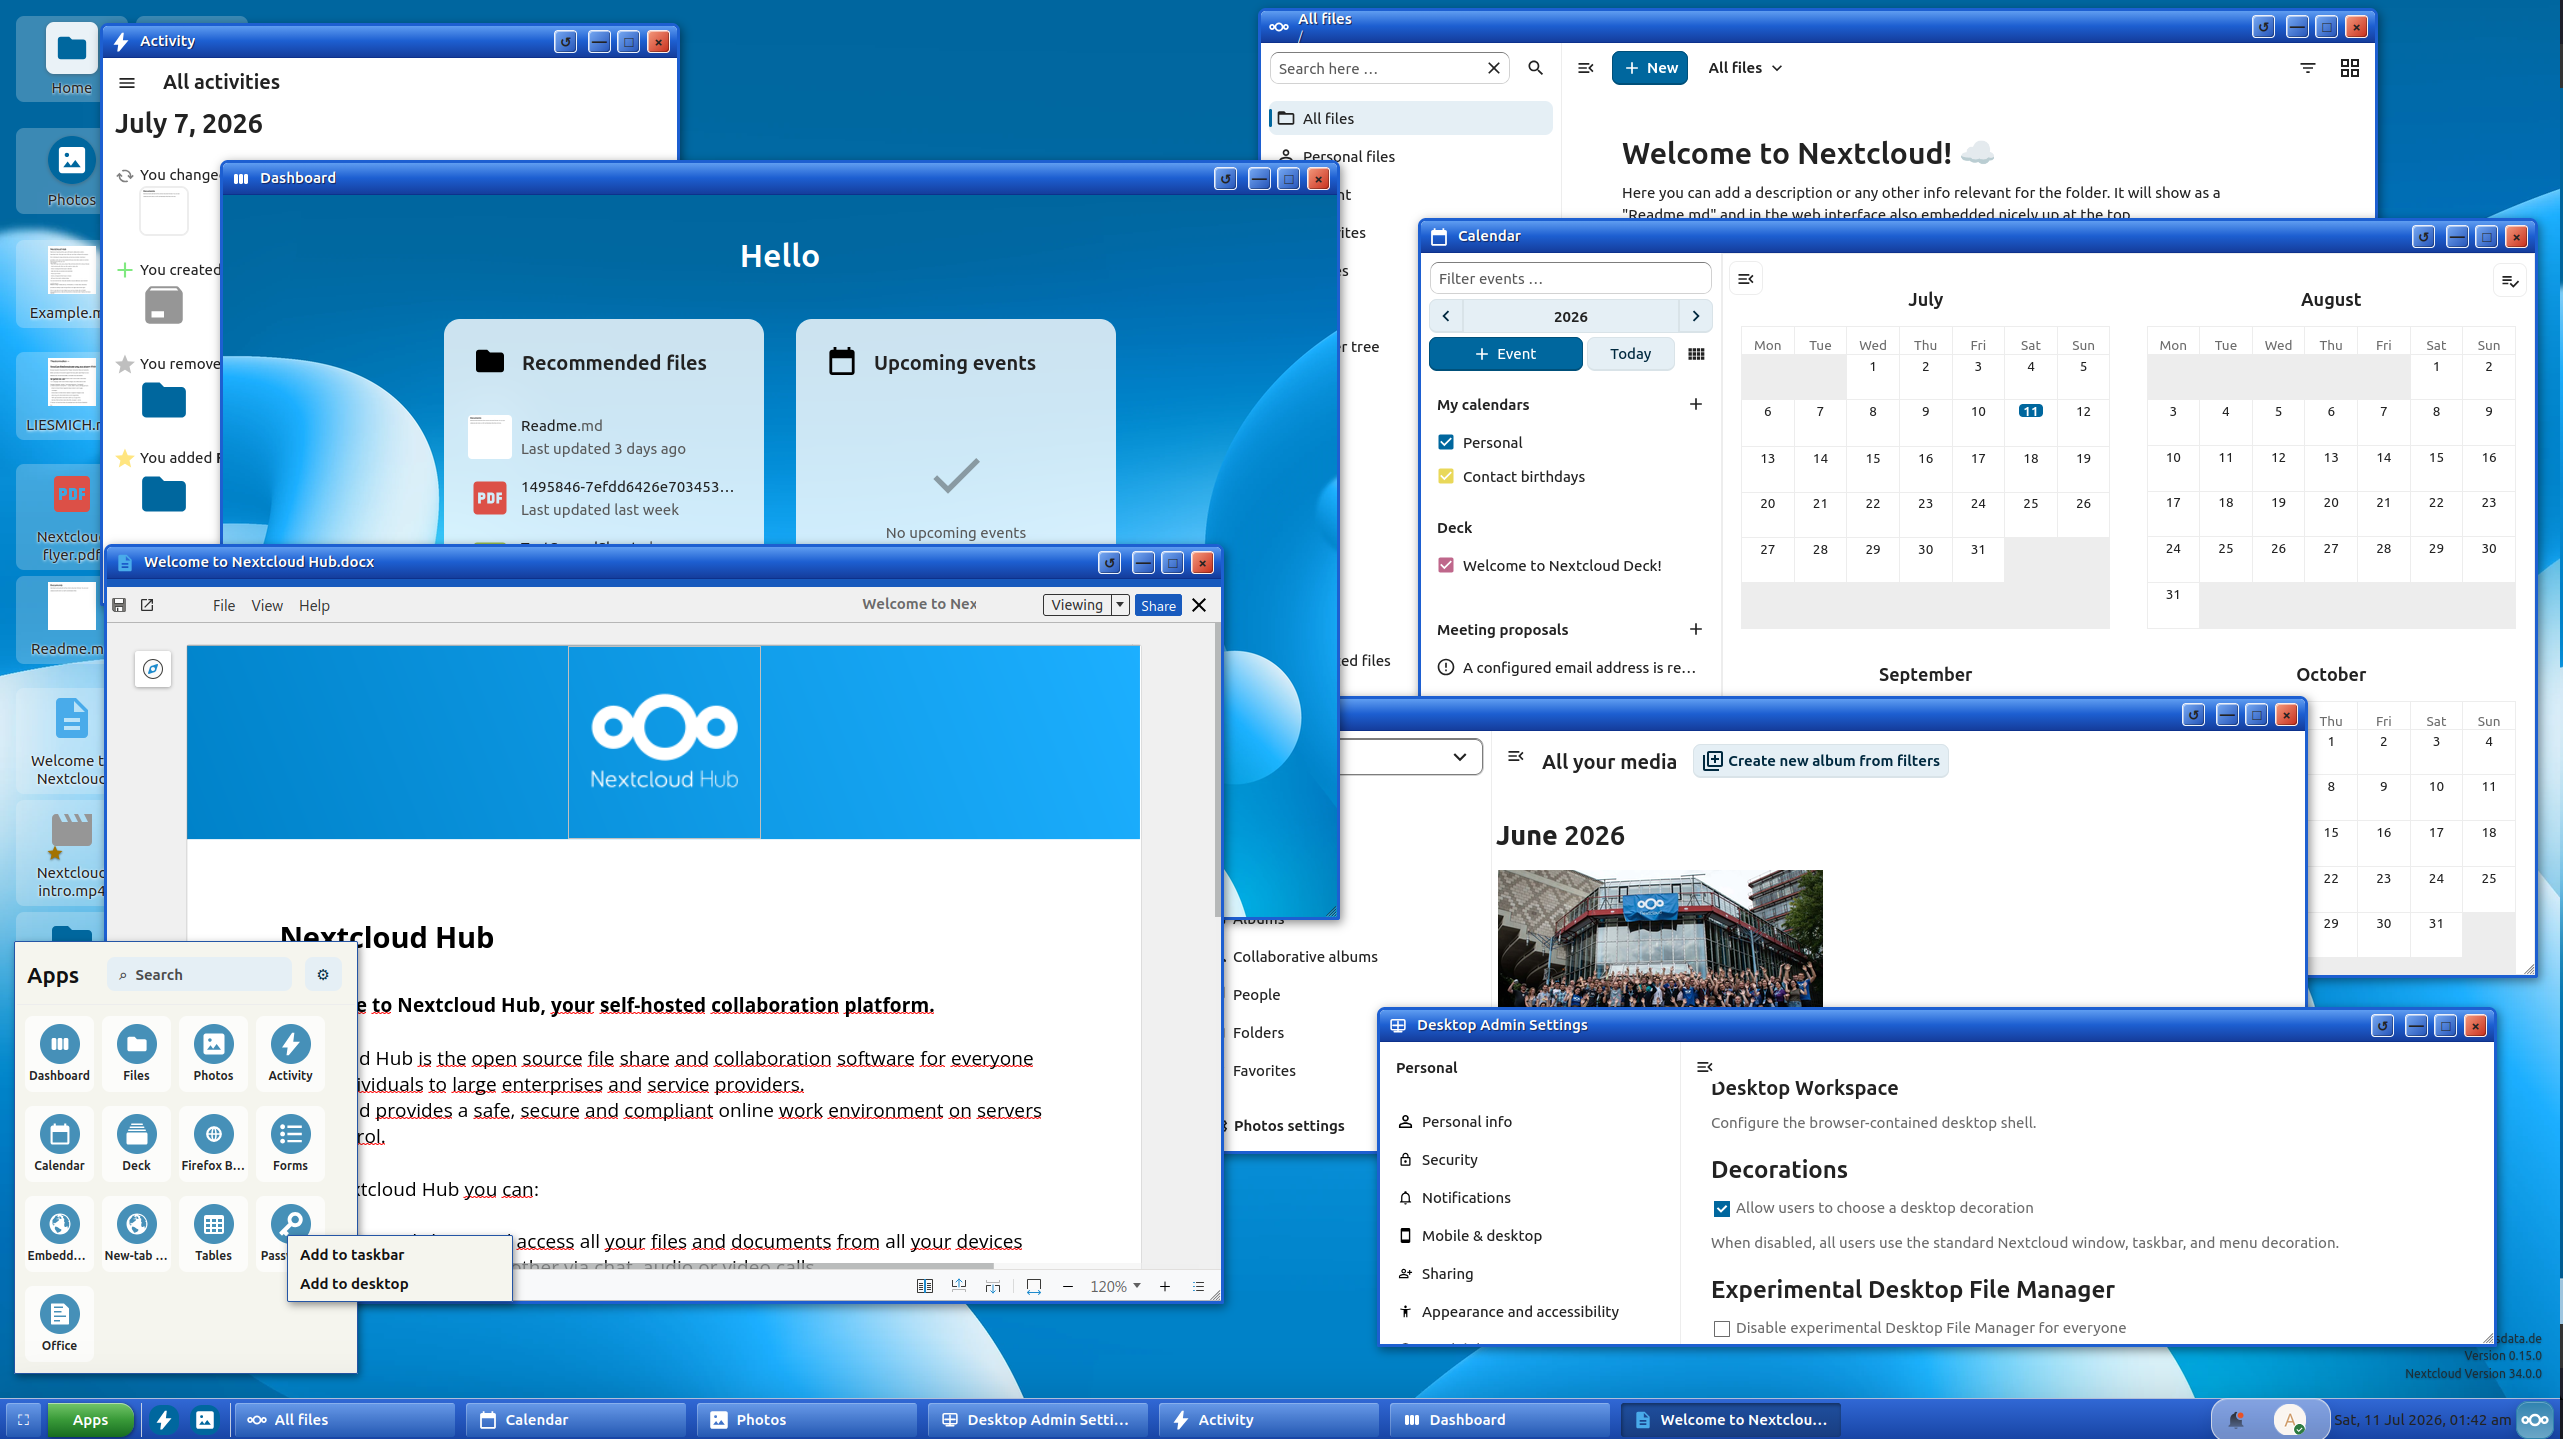Screen dimensions: 2563x1439
Task: Create a new Event in Calendar
Action: 1506,354
